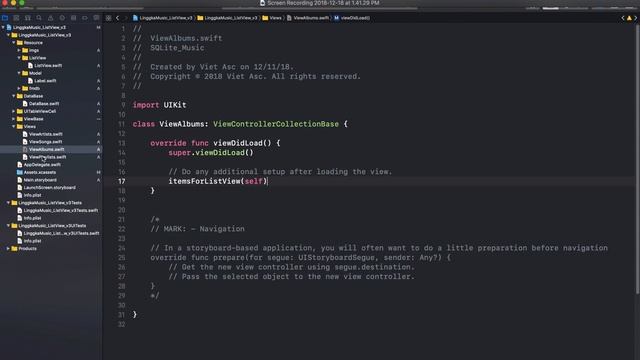The height and width of the screenshot is (360, 640).
Task: Open the Breakpoint navigator icon
Action: [85, 18]
